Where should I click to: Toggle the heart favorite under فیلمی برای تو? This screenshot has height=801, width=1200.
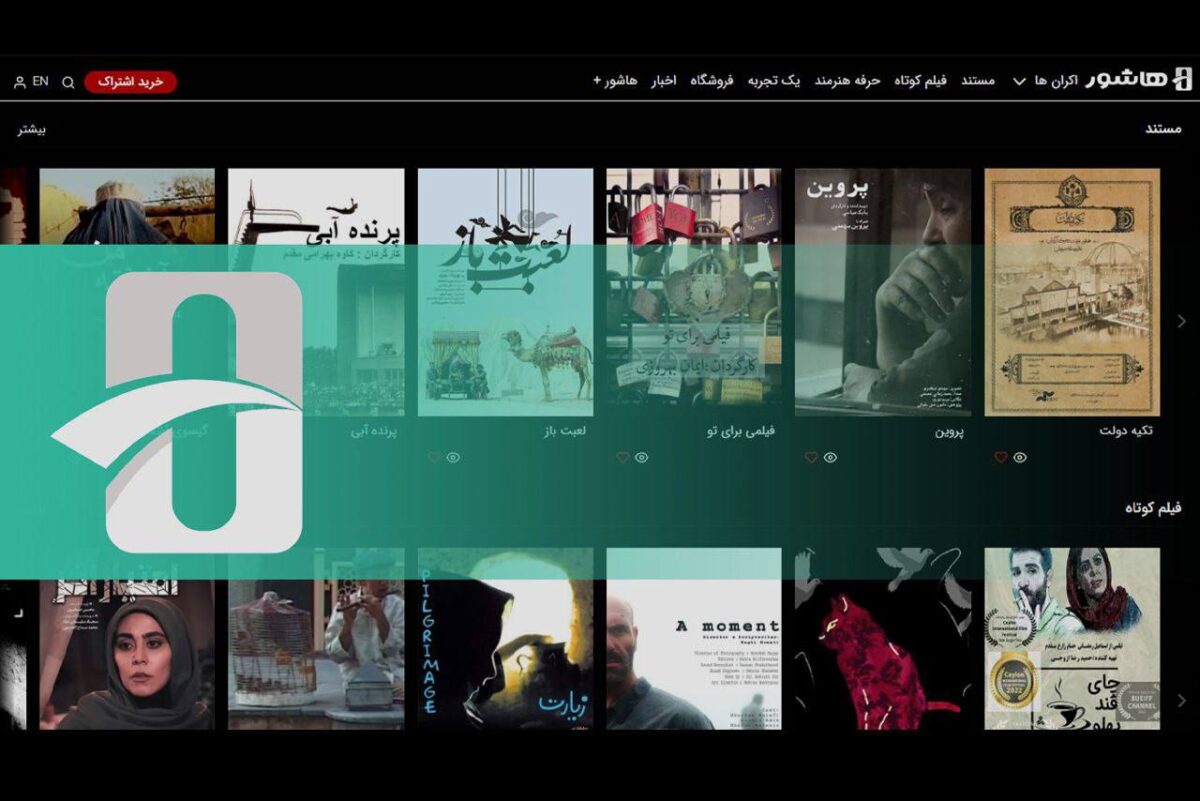coord(622,458)
